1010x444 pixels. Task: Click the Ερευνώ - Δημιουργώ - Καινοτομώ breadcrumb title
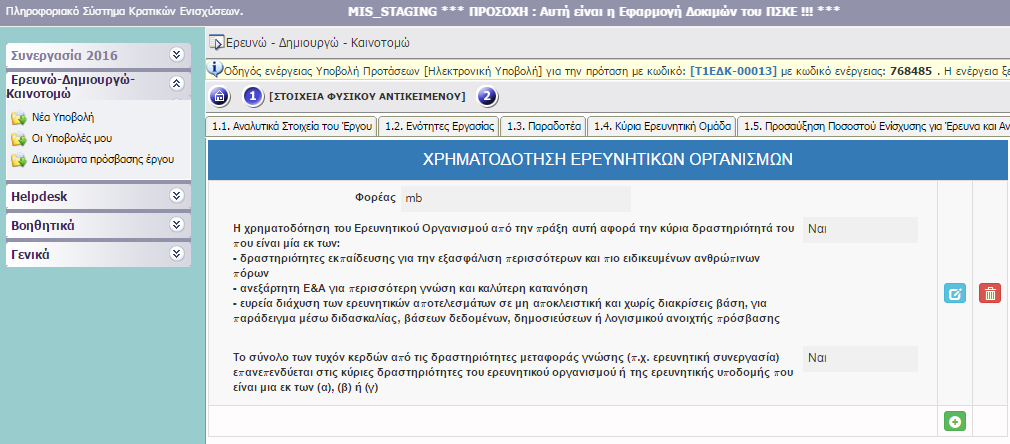point(318,43)
